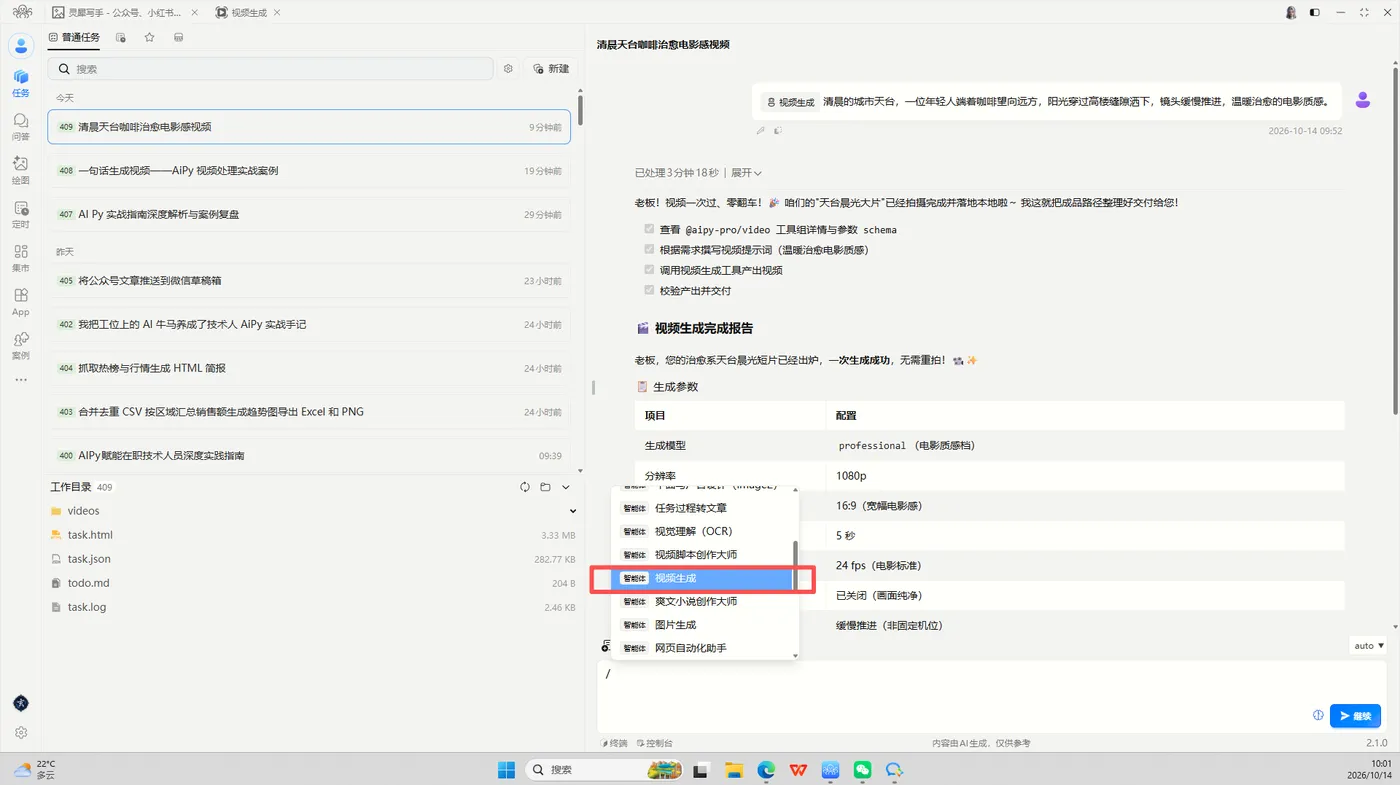Open the auto model dropdown
Viewport: 1400px width, 785px height.
point(1368,646)
